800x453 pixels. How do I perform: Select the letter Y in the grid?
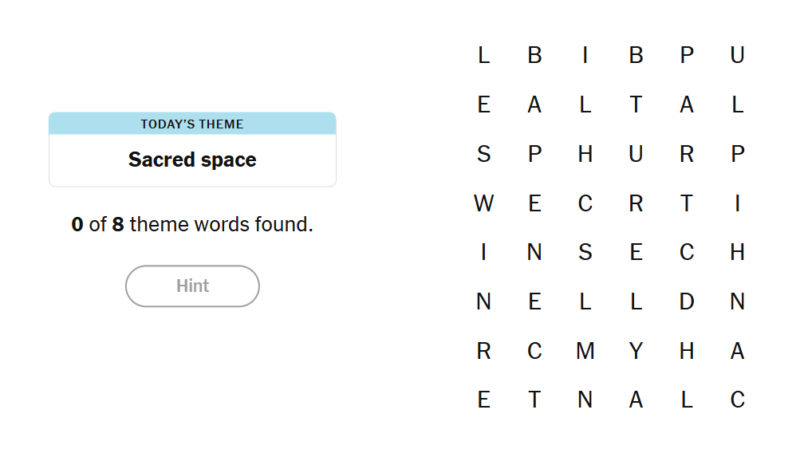click(636, 351)
